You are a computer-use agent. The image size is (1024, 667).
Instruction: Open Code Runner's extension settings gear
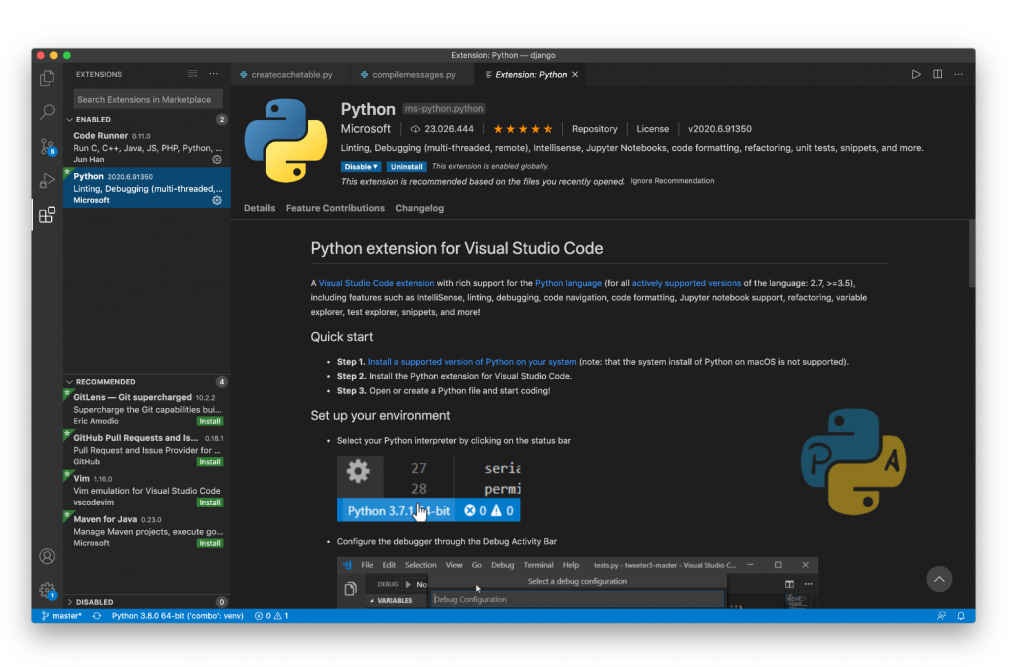pyautogui.click(x=214, y=159)
